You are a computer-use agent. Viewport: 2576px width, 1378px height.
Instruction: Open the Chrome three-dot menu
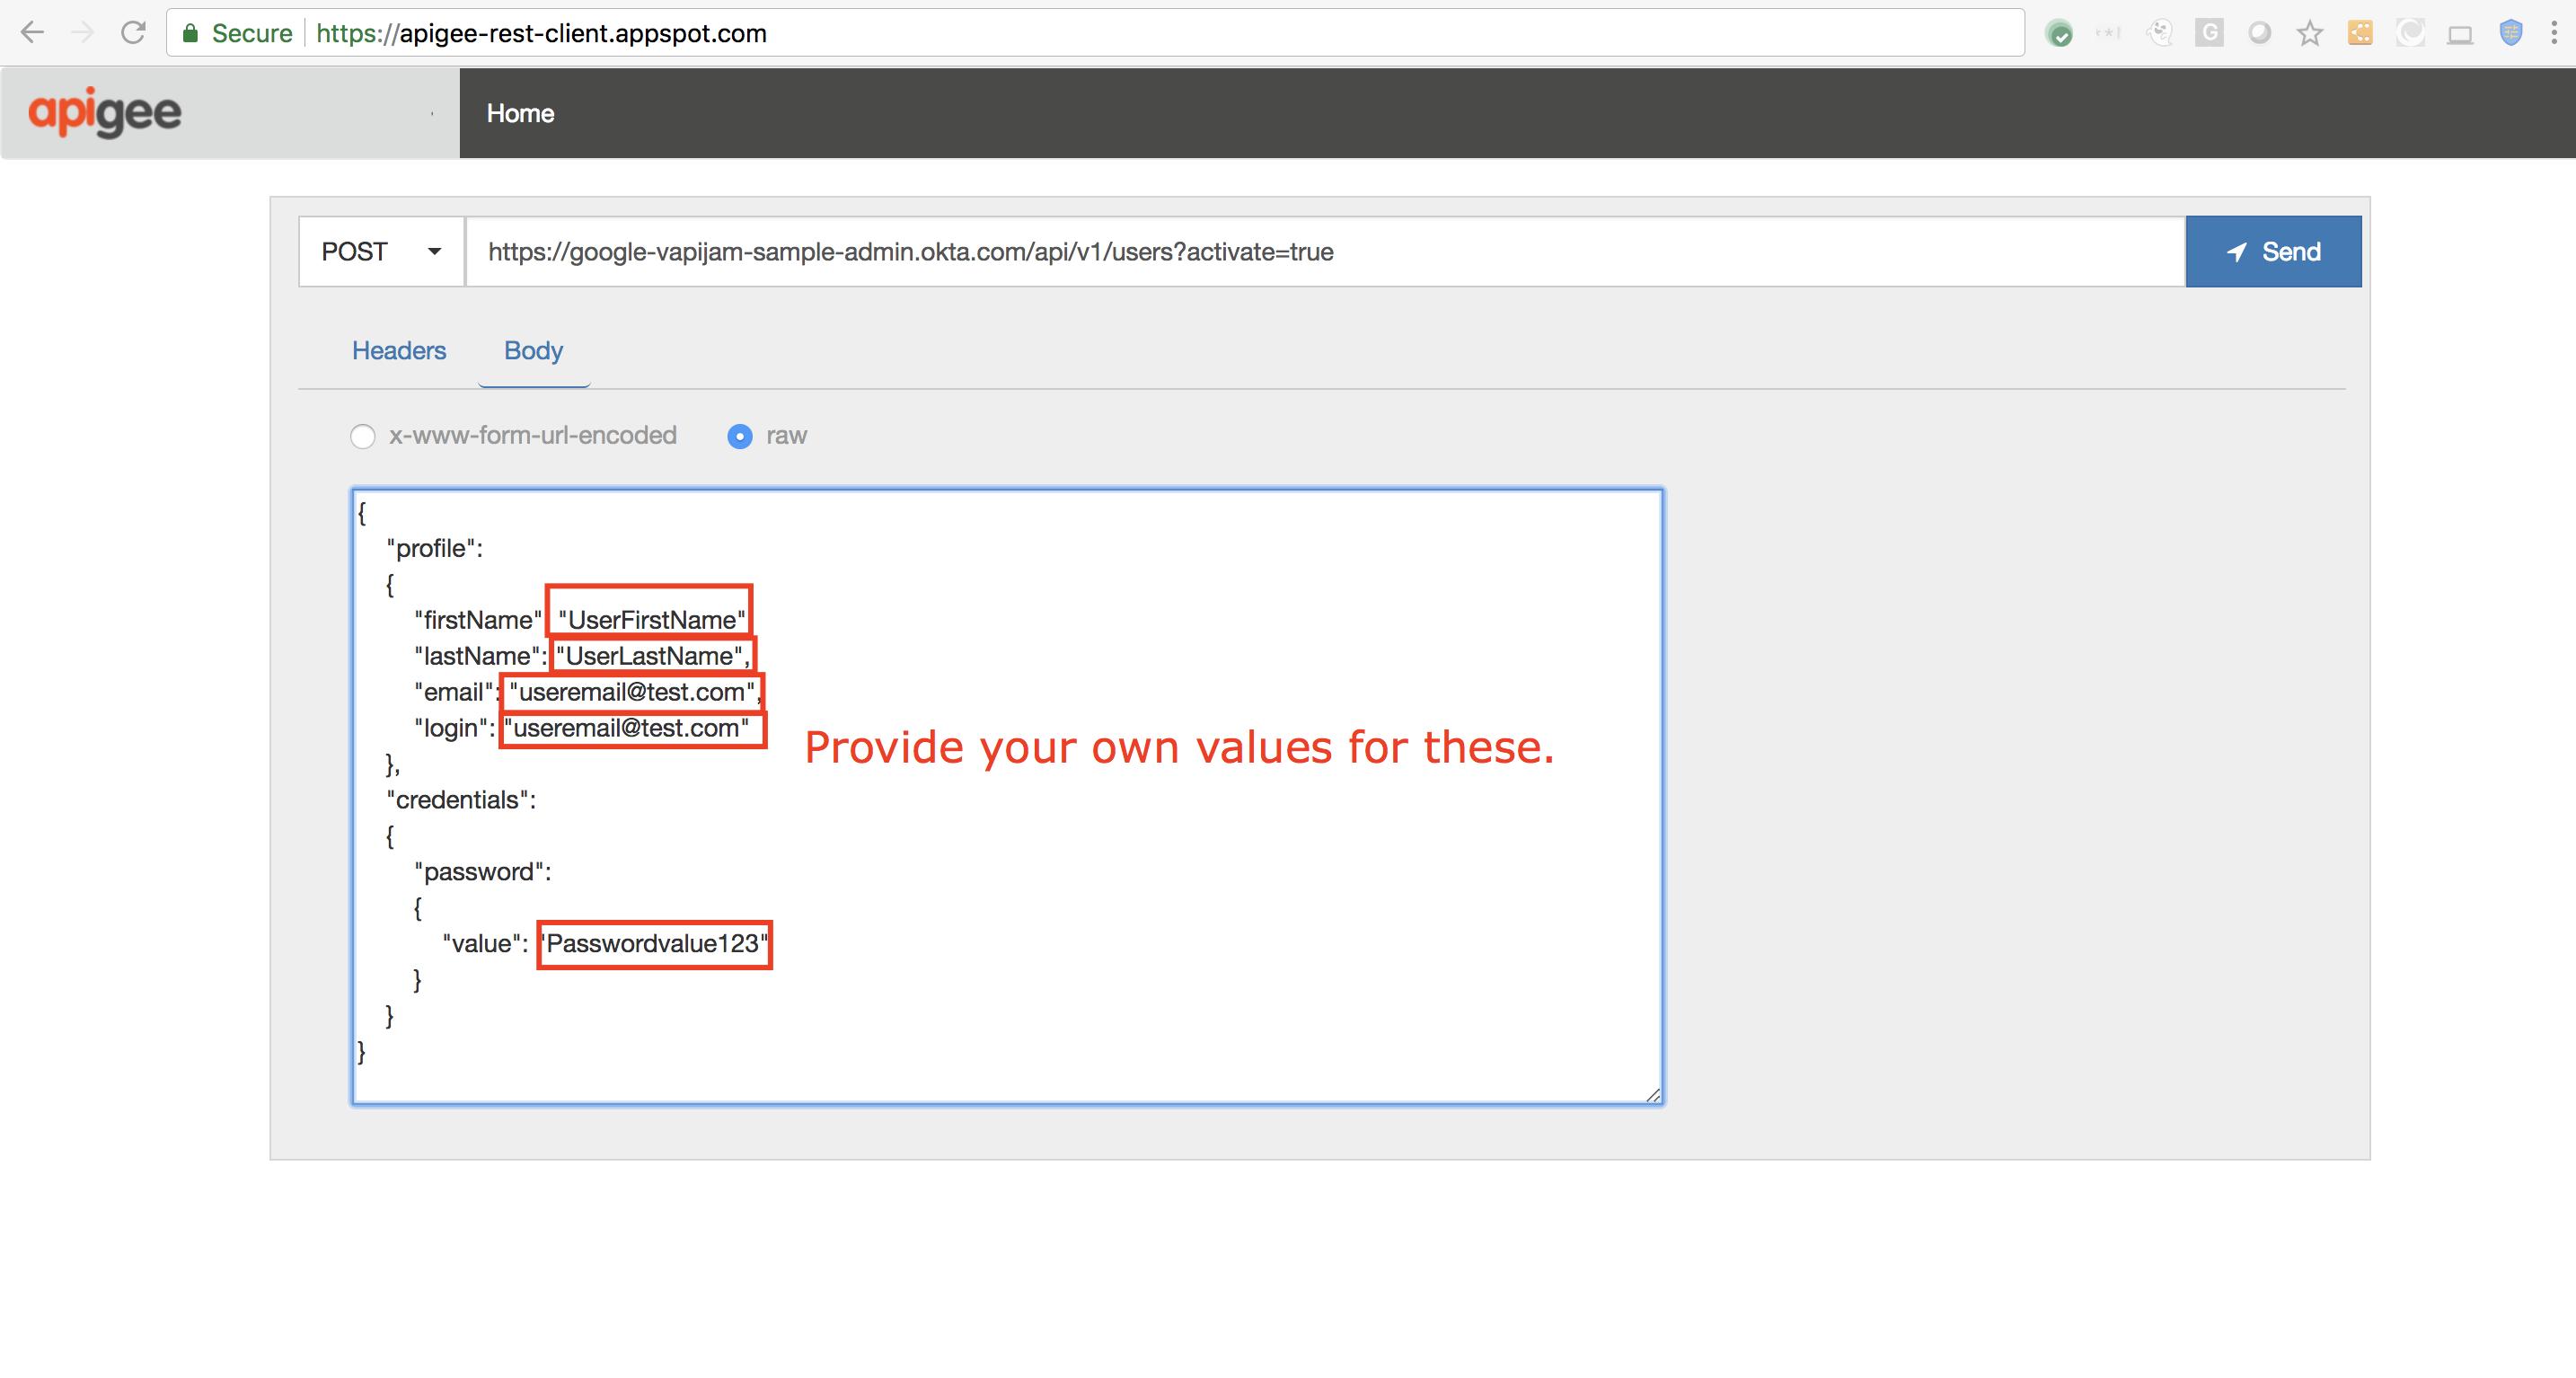click(x=2553, y=33)
